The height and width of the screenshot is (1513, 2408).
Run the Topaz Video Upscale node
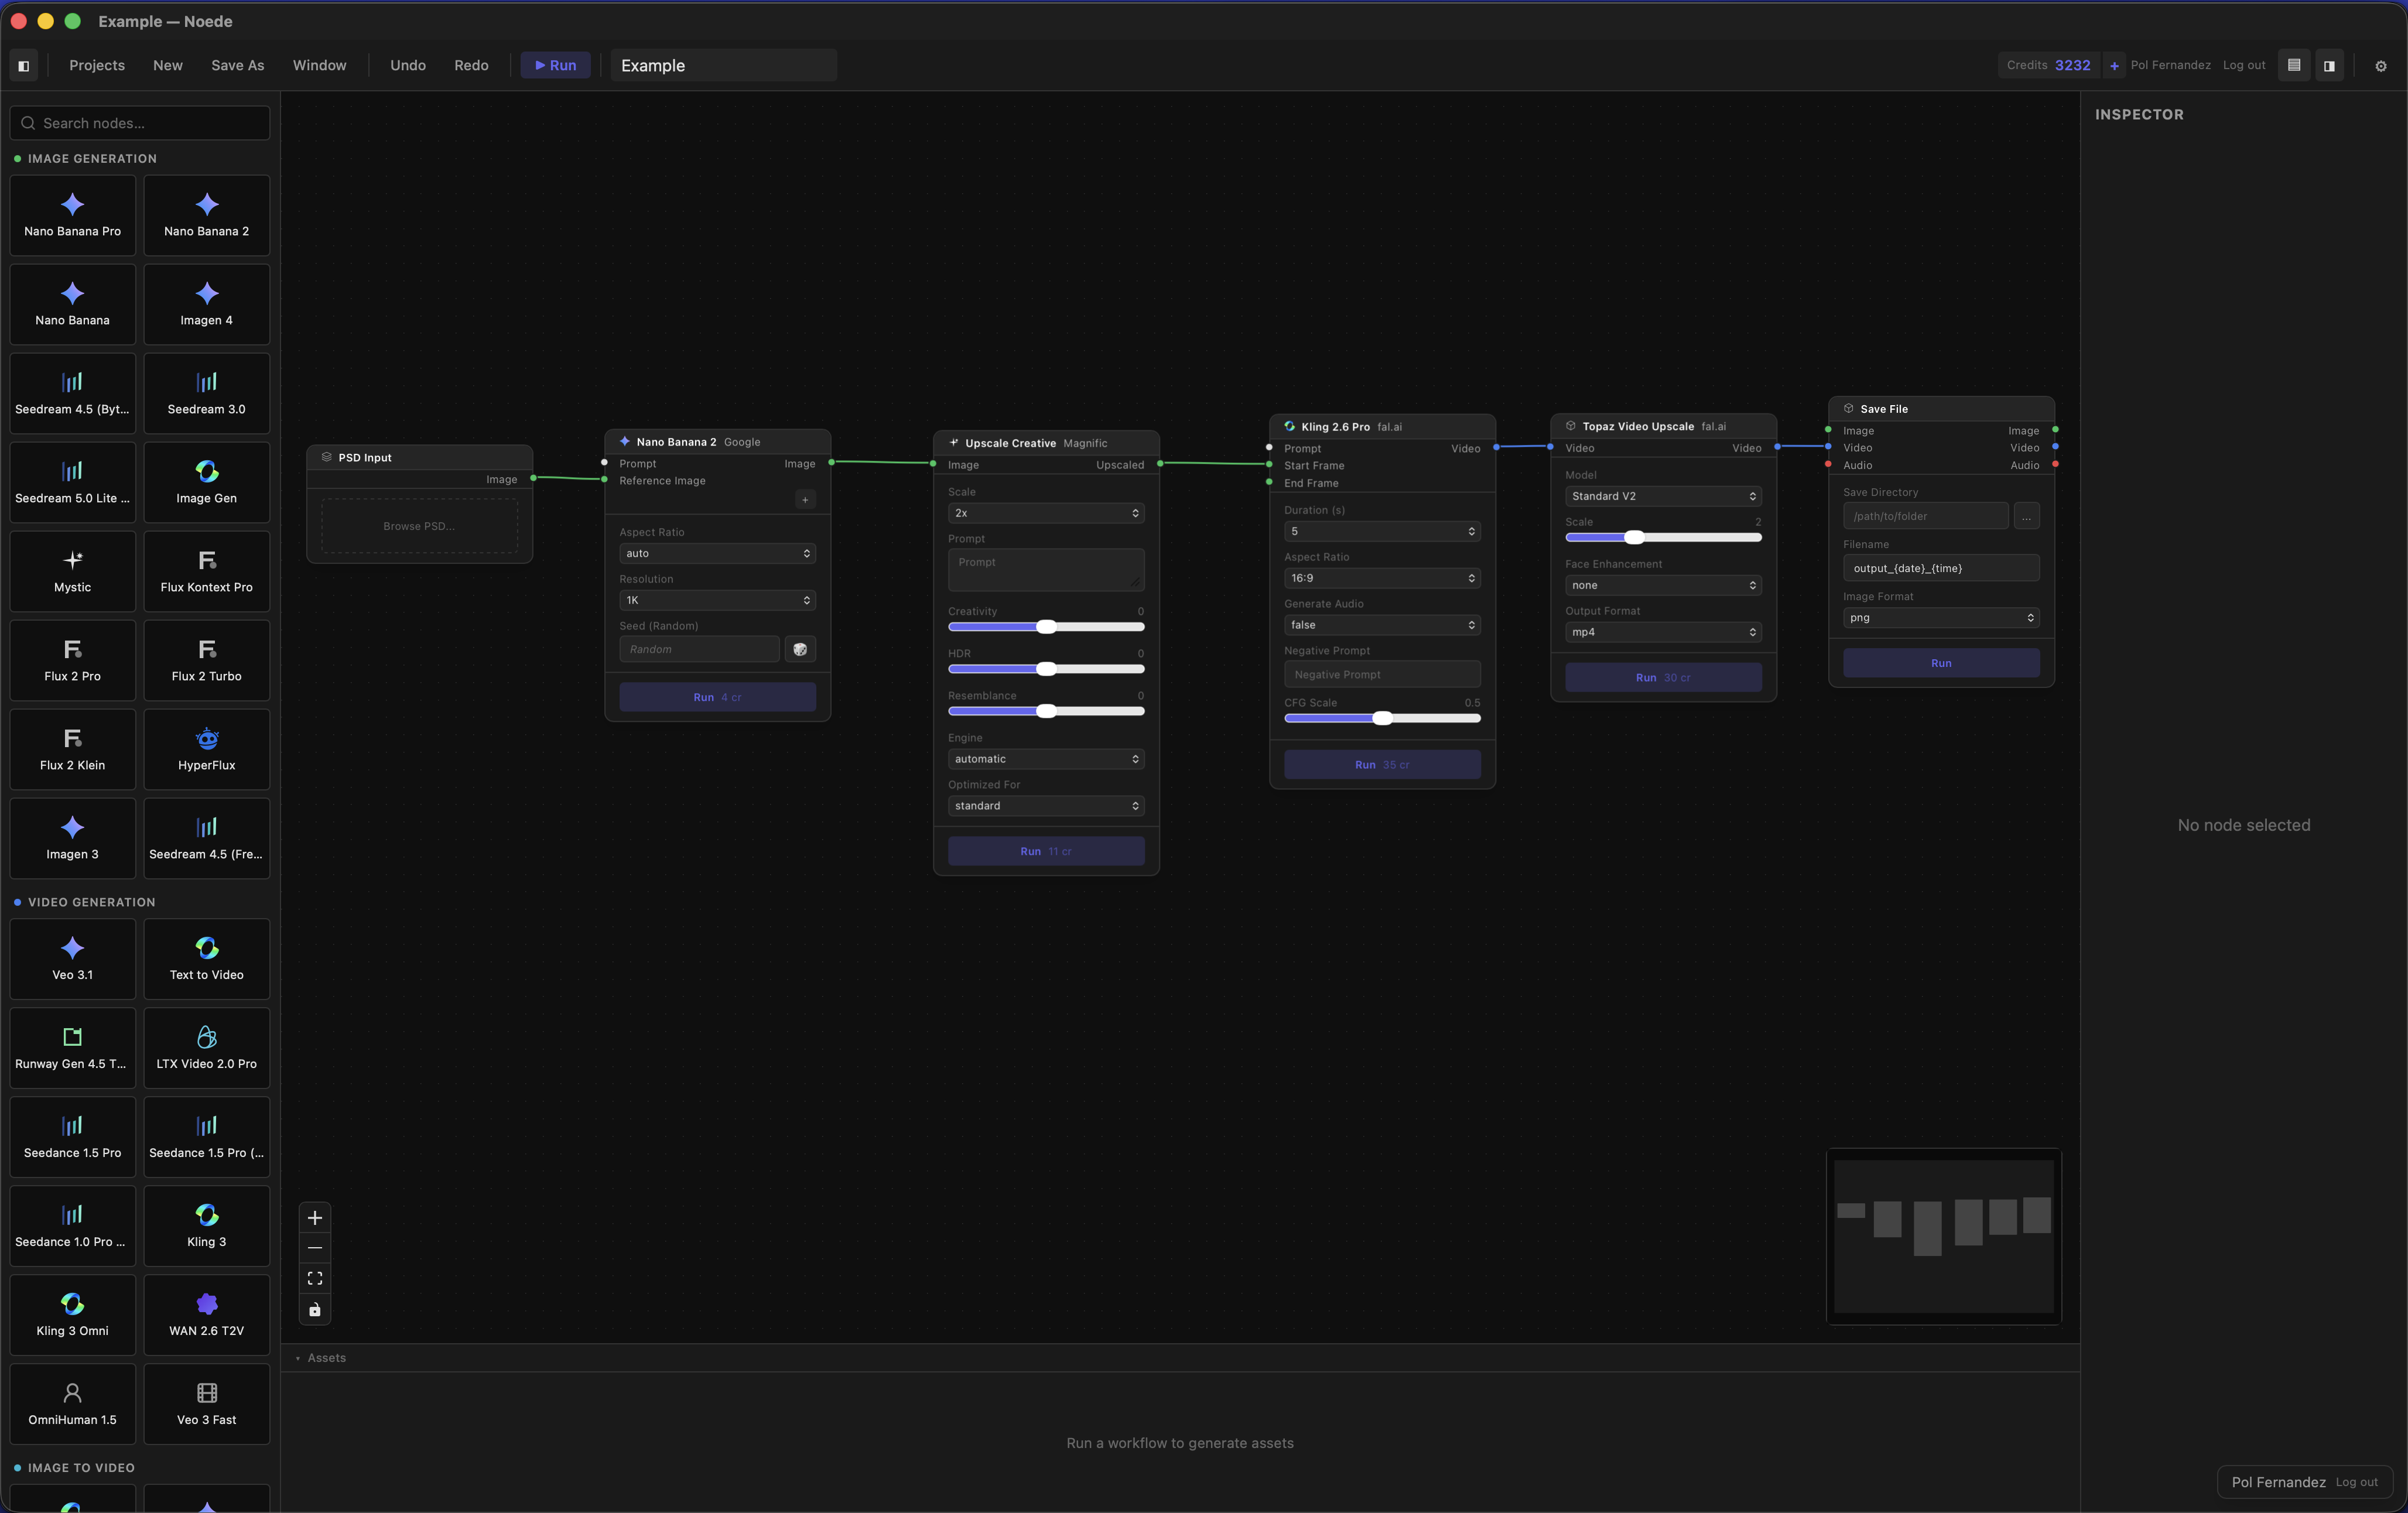click(1663, 677)
